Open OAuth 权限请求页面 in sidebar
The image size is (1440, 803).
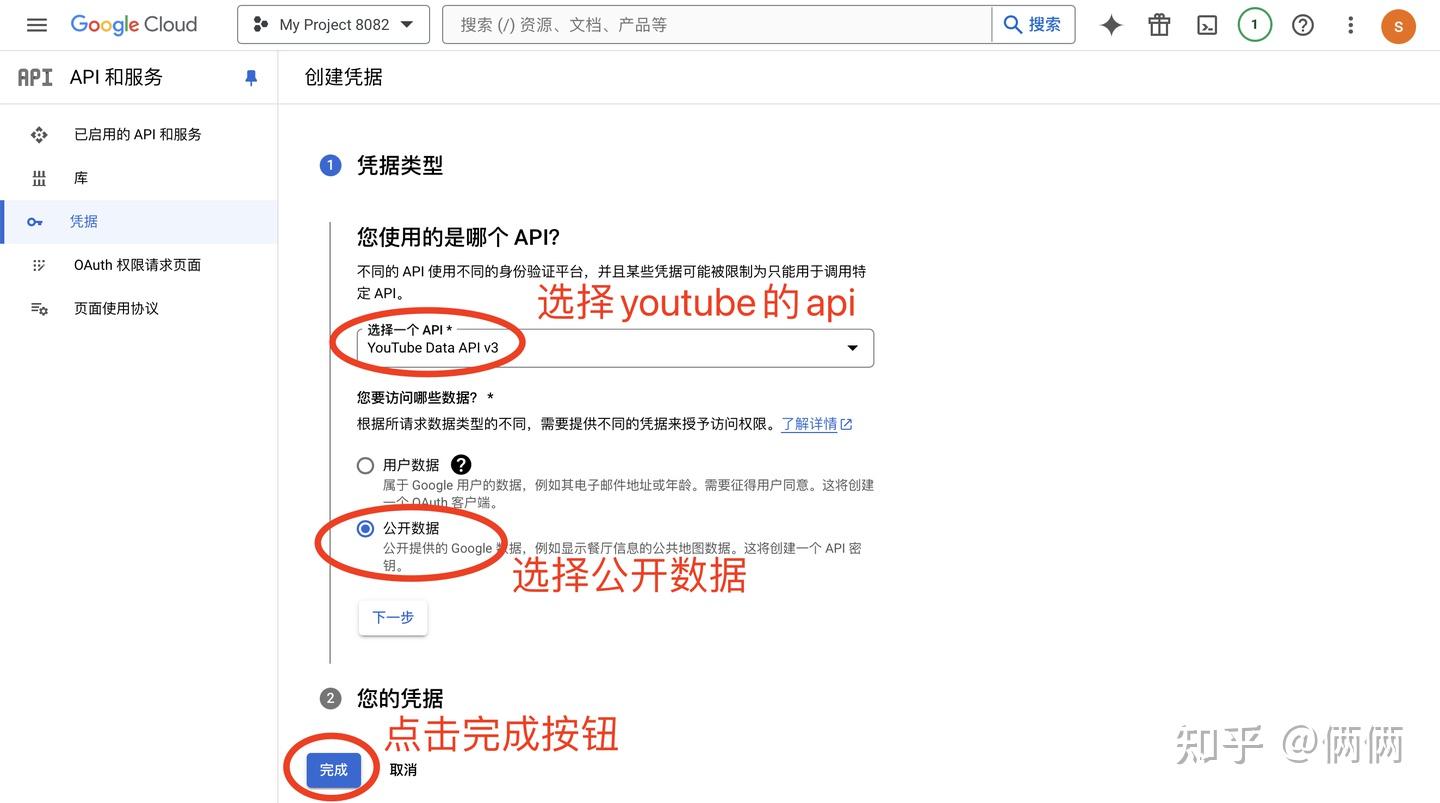click(x=135, y=264)
